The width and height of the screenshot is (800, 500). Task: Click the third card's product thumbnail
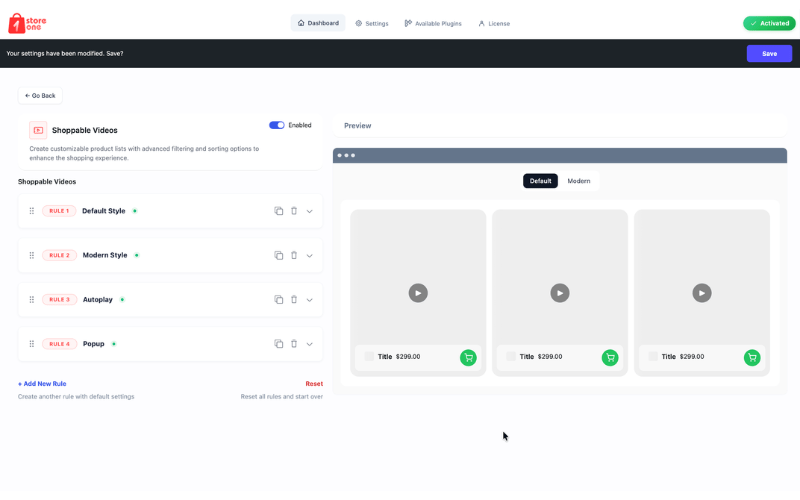(x=653, y=356)
